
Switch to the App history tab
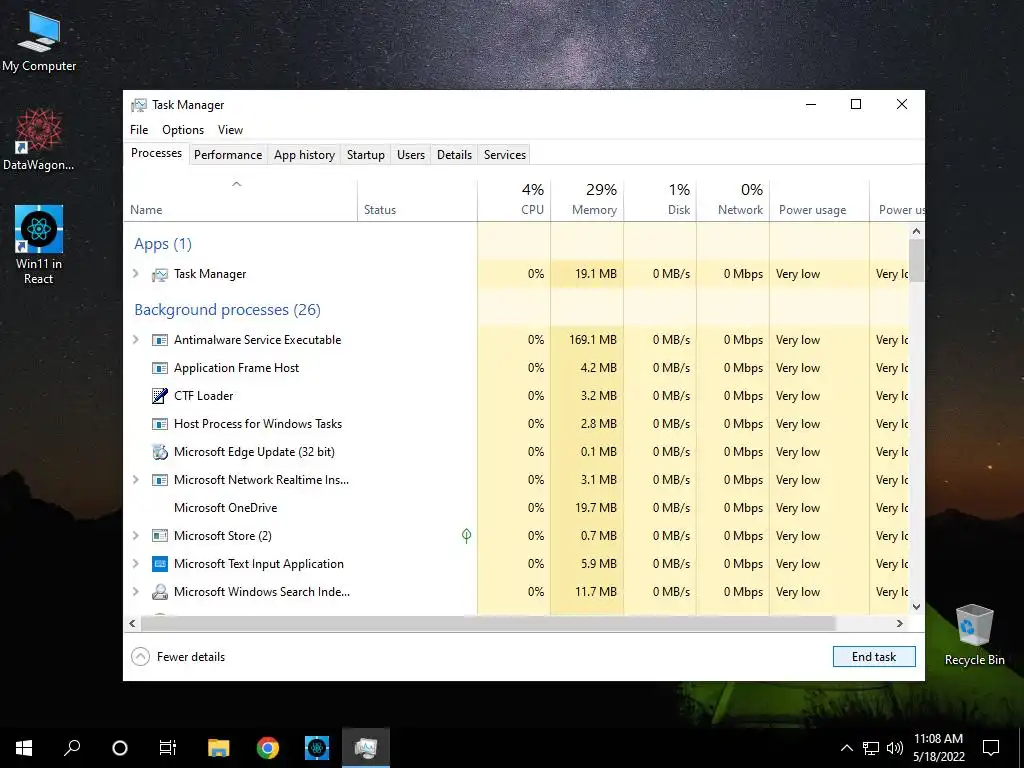304,155
